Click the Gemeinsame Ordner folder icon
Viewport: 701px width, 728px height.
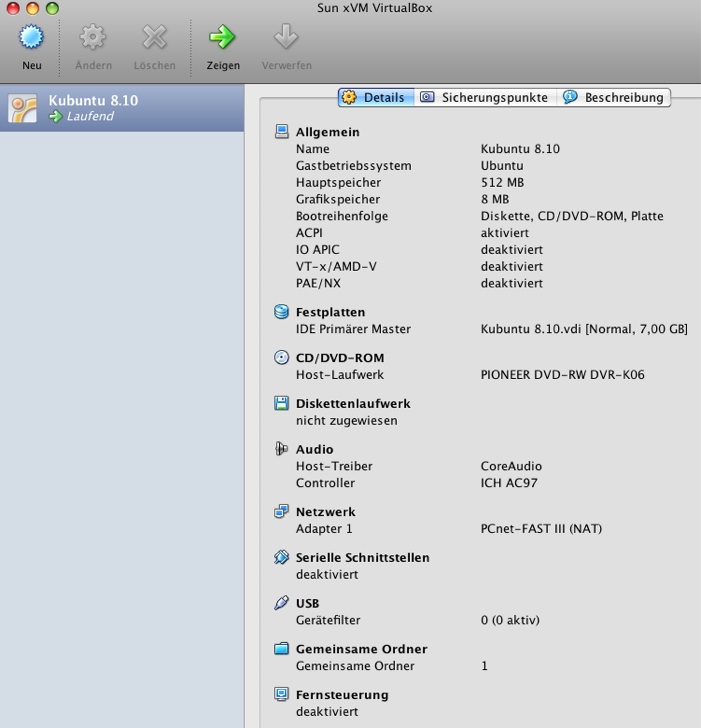coord(281,648)
